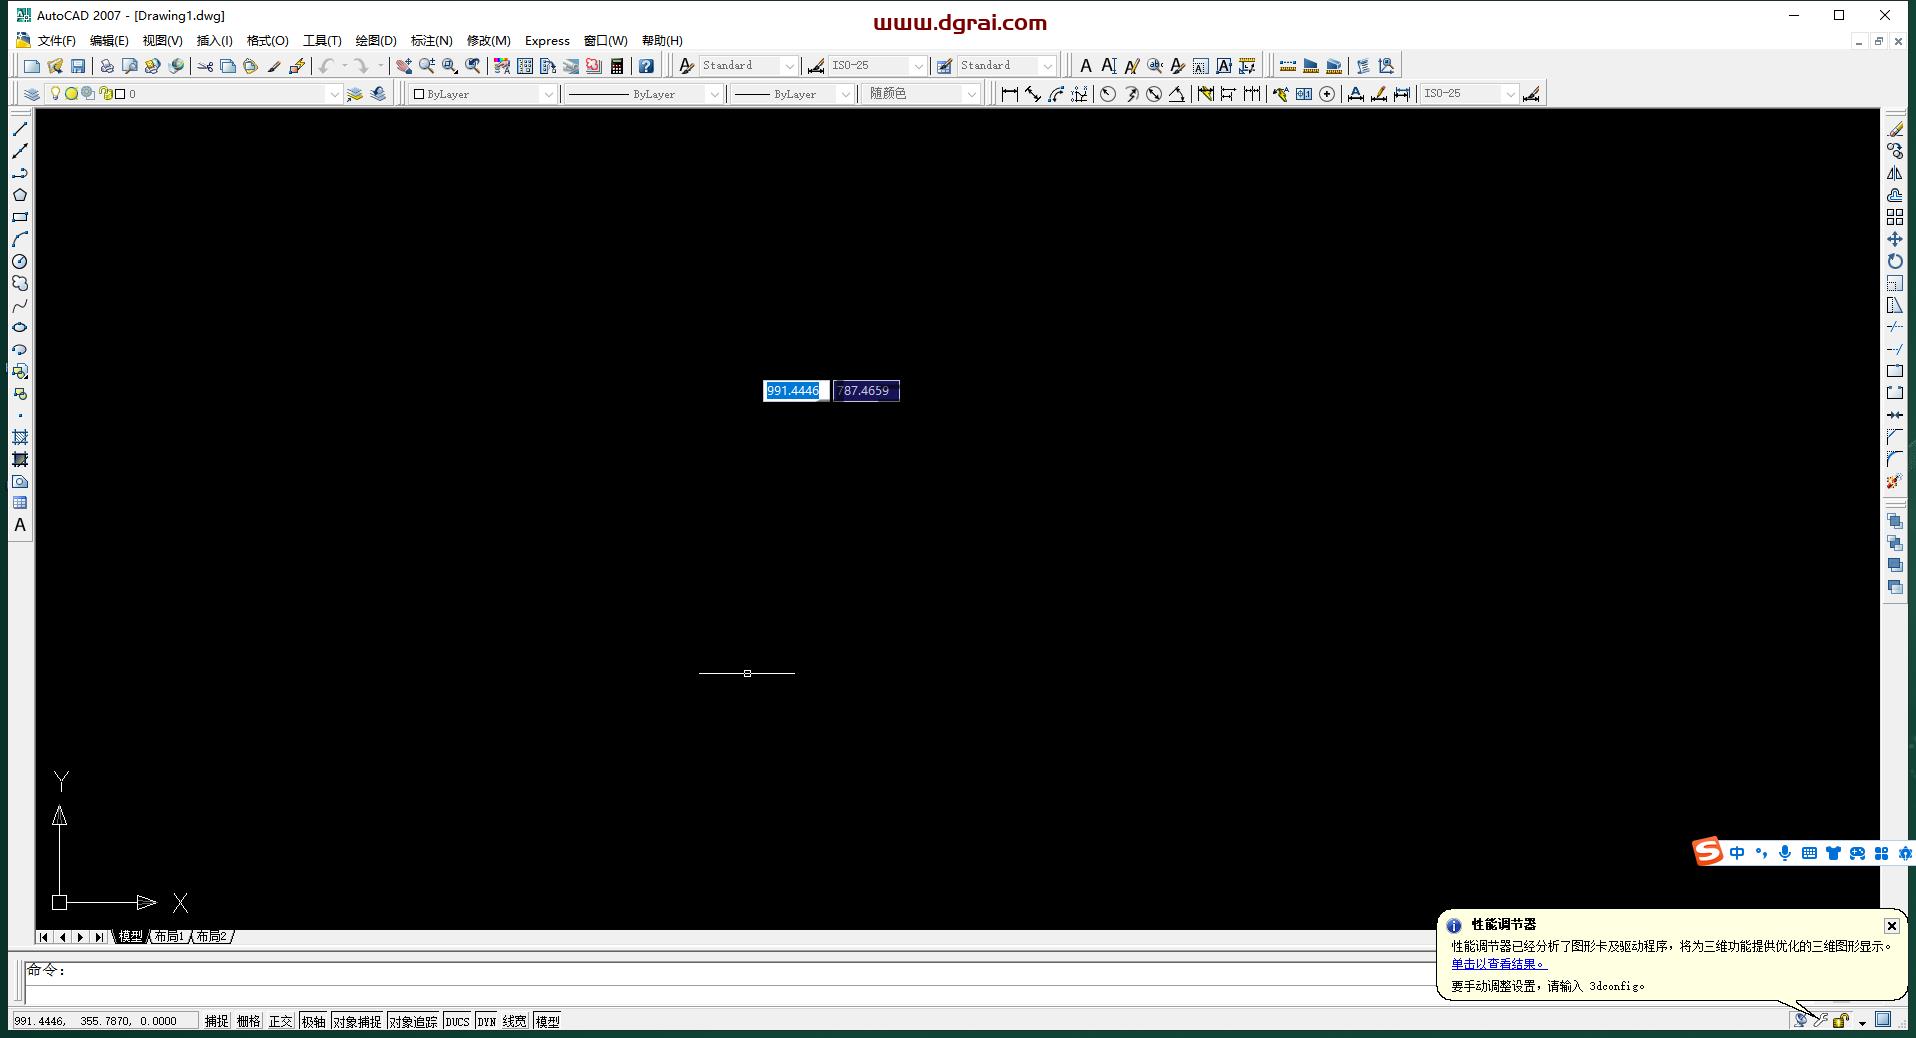Click the Rotate tool in modify toolbar
Screen dimensions: 1916x1038
1895,261
